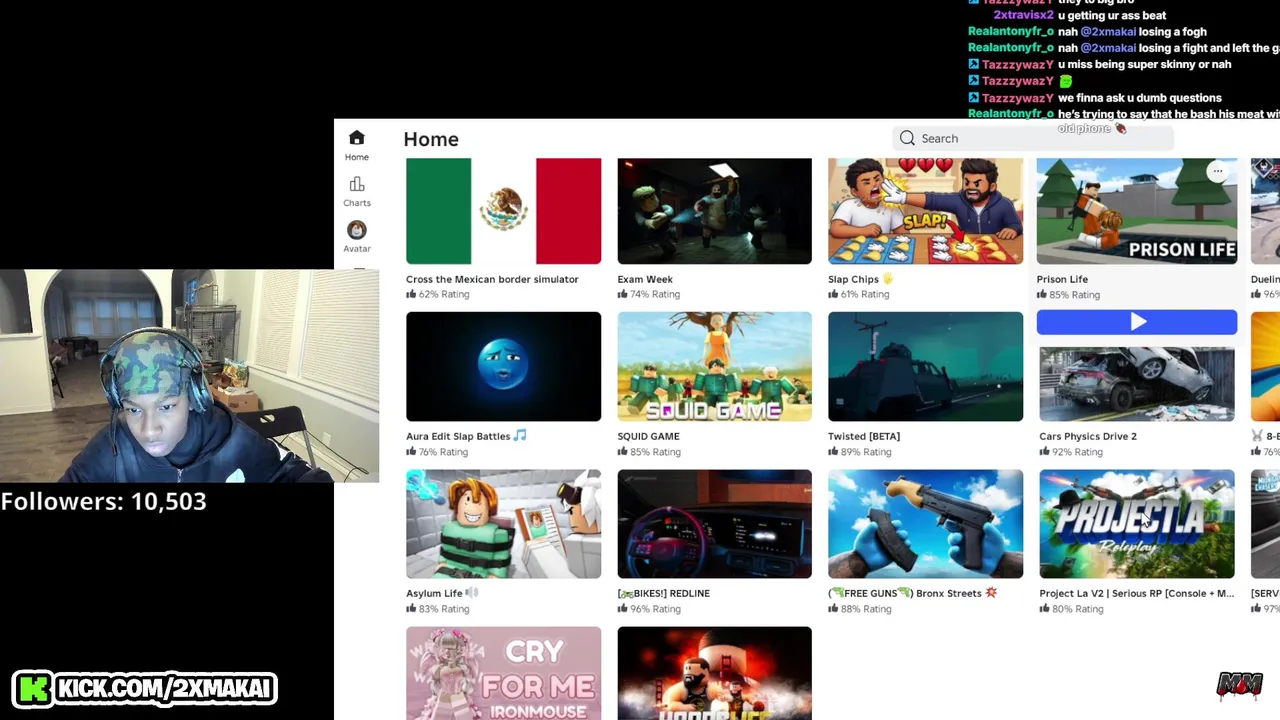Open the Home sidebar icon

357,138
